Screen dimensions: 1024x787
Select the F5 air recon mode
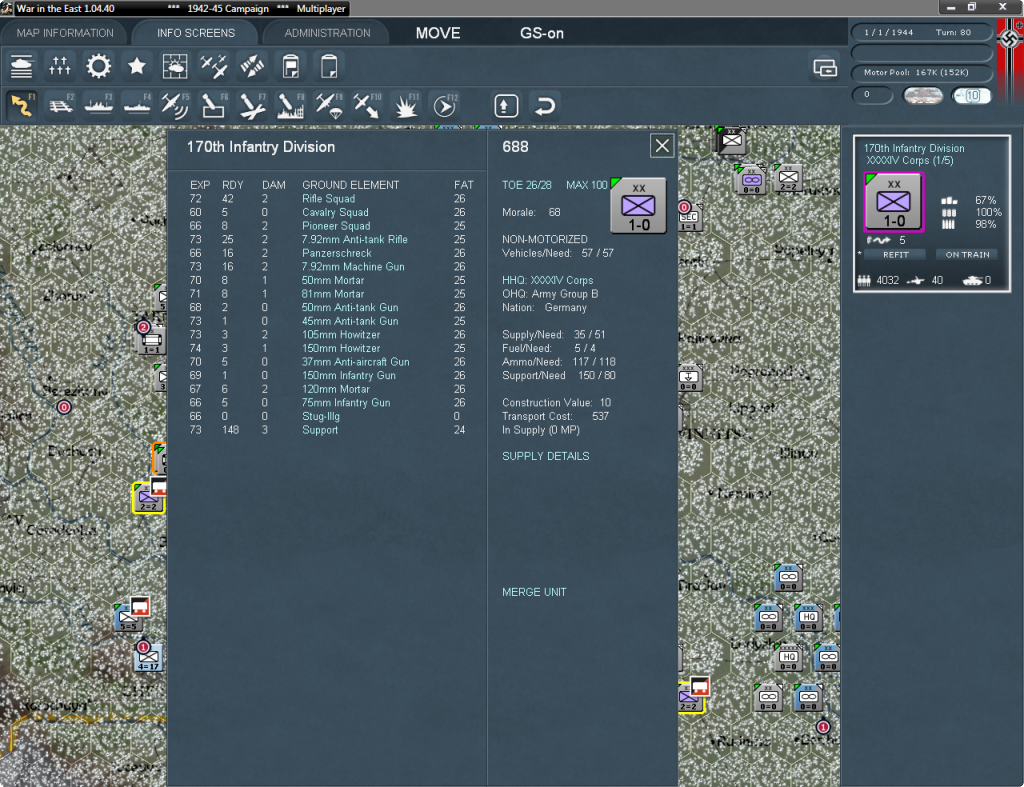pos(175,106)
